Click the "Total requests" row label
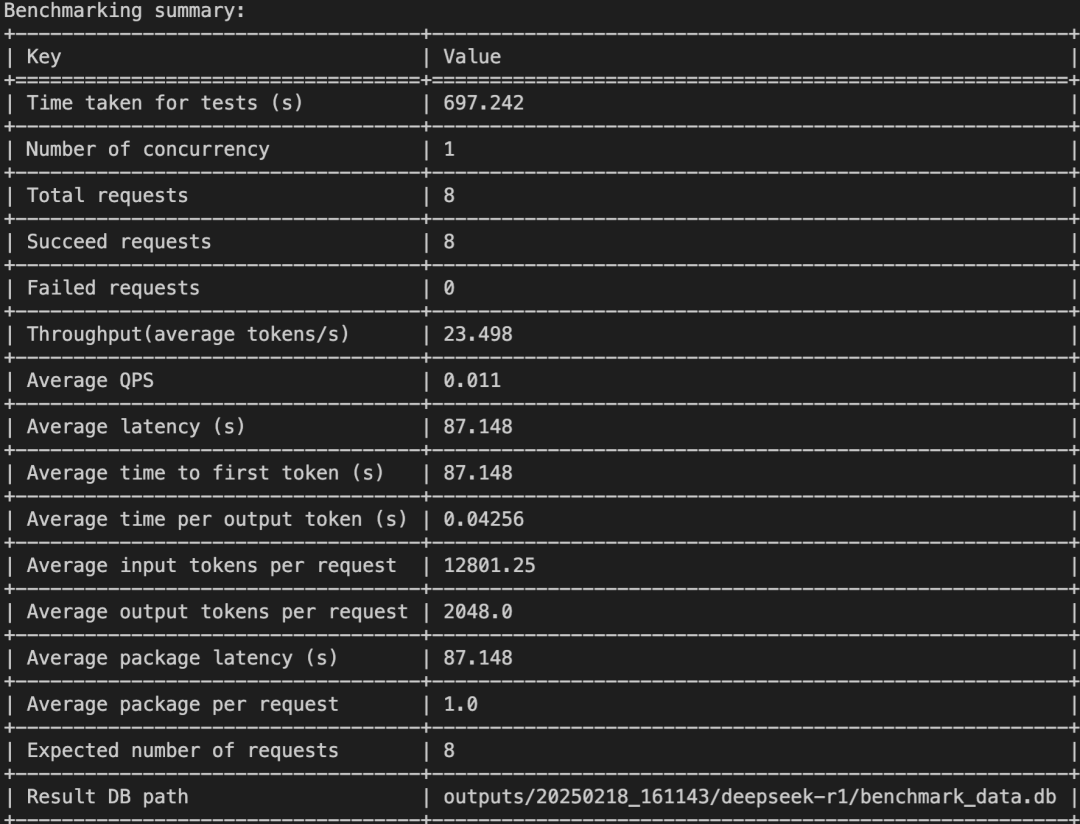This screenshot has height=824, width=1080. pyautogui.click(x=107, y=196)
